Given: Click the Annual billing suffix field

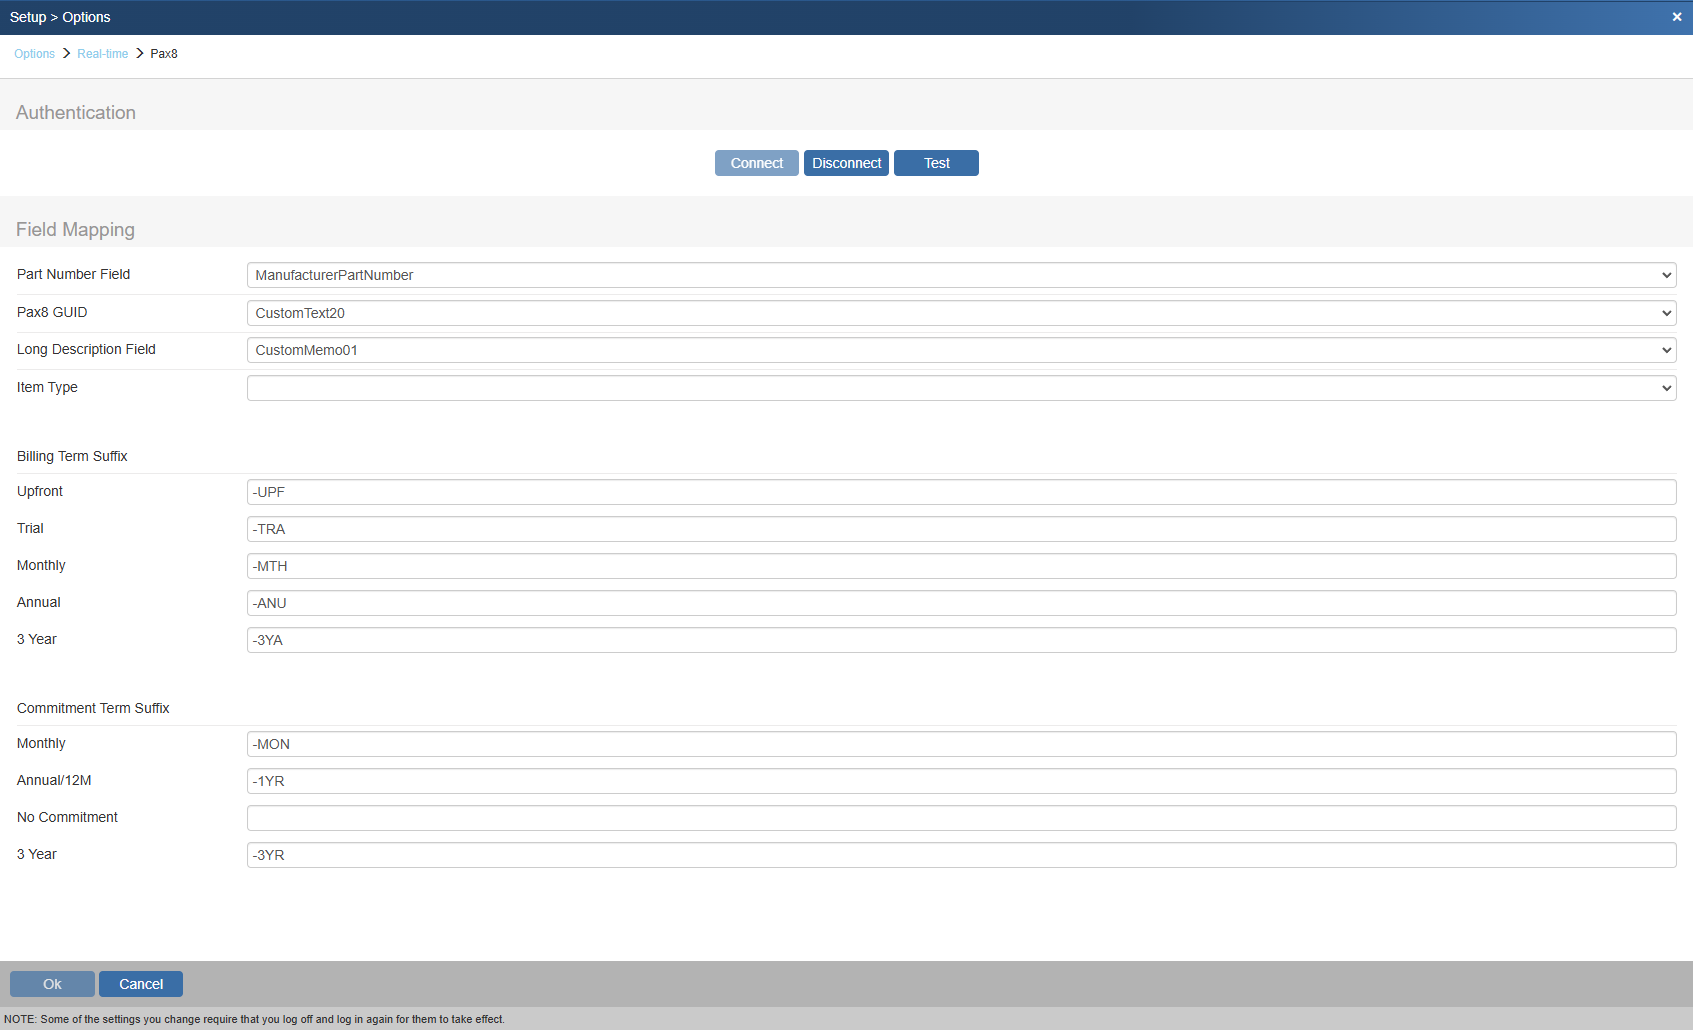Looking at the screenshot, I should (x=960, y=603).
